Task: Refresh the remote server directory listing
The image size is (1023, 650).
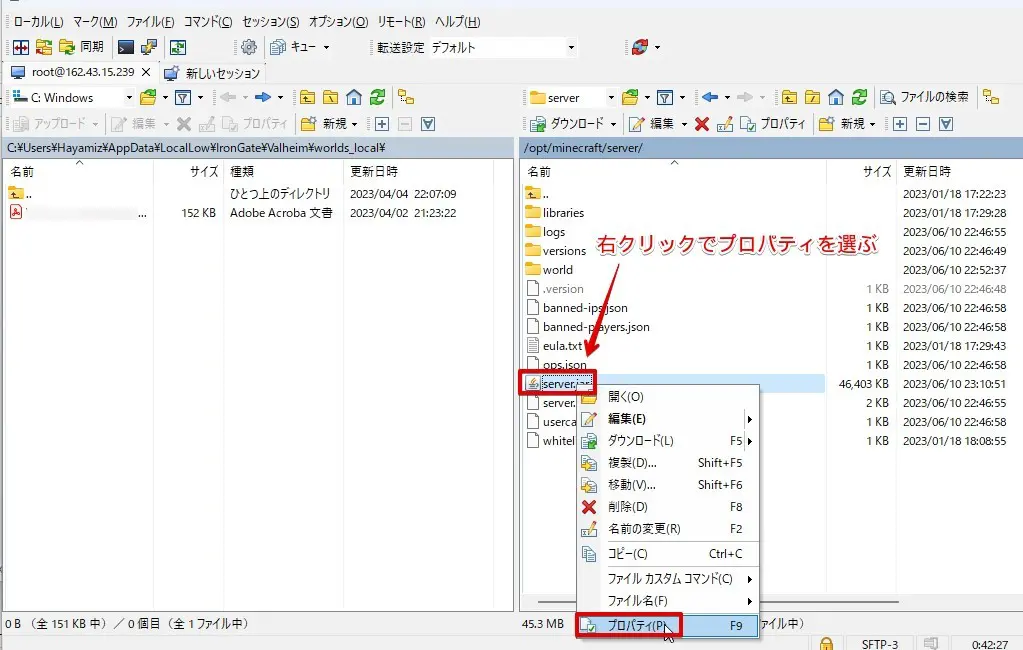Action: pos(858,97)
